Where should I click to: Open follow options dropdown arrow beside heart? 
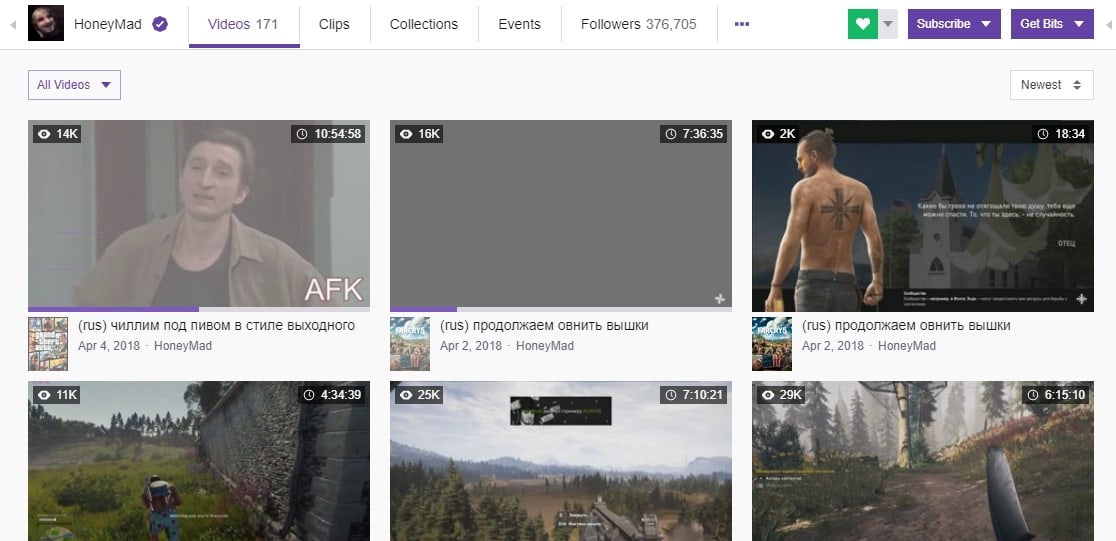(x=888, y=24)
